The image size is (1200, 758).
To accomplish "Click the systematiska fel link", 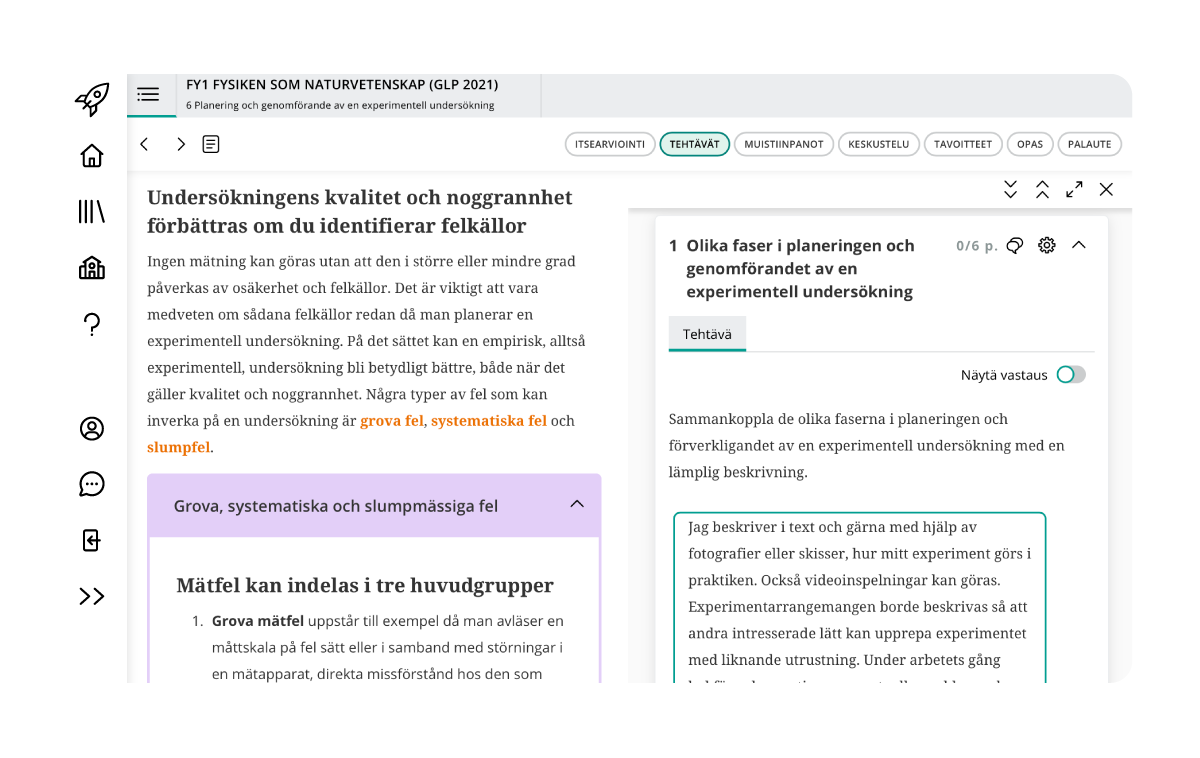I will [x=488, y=421].
